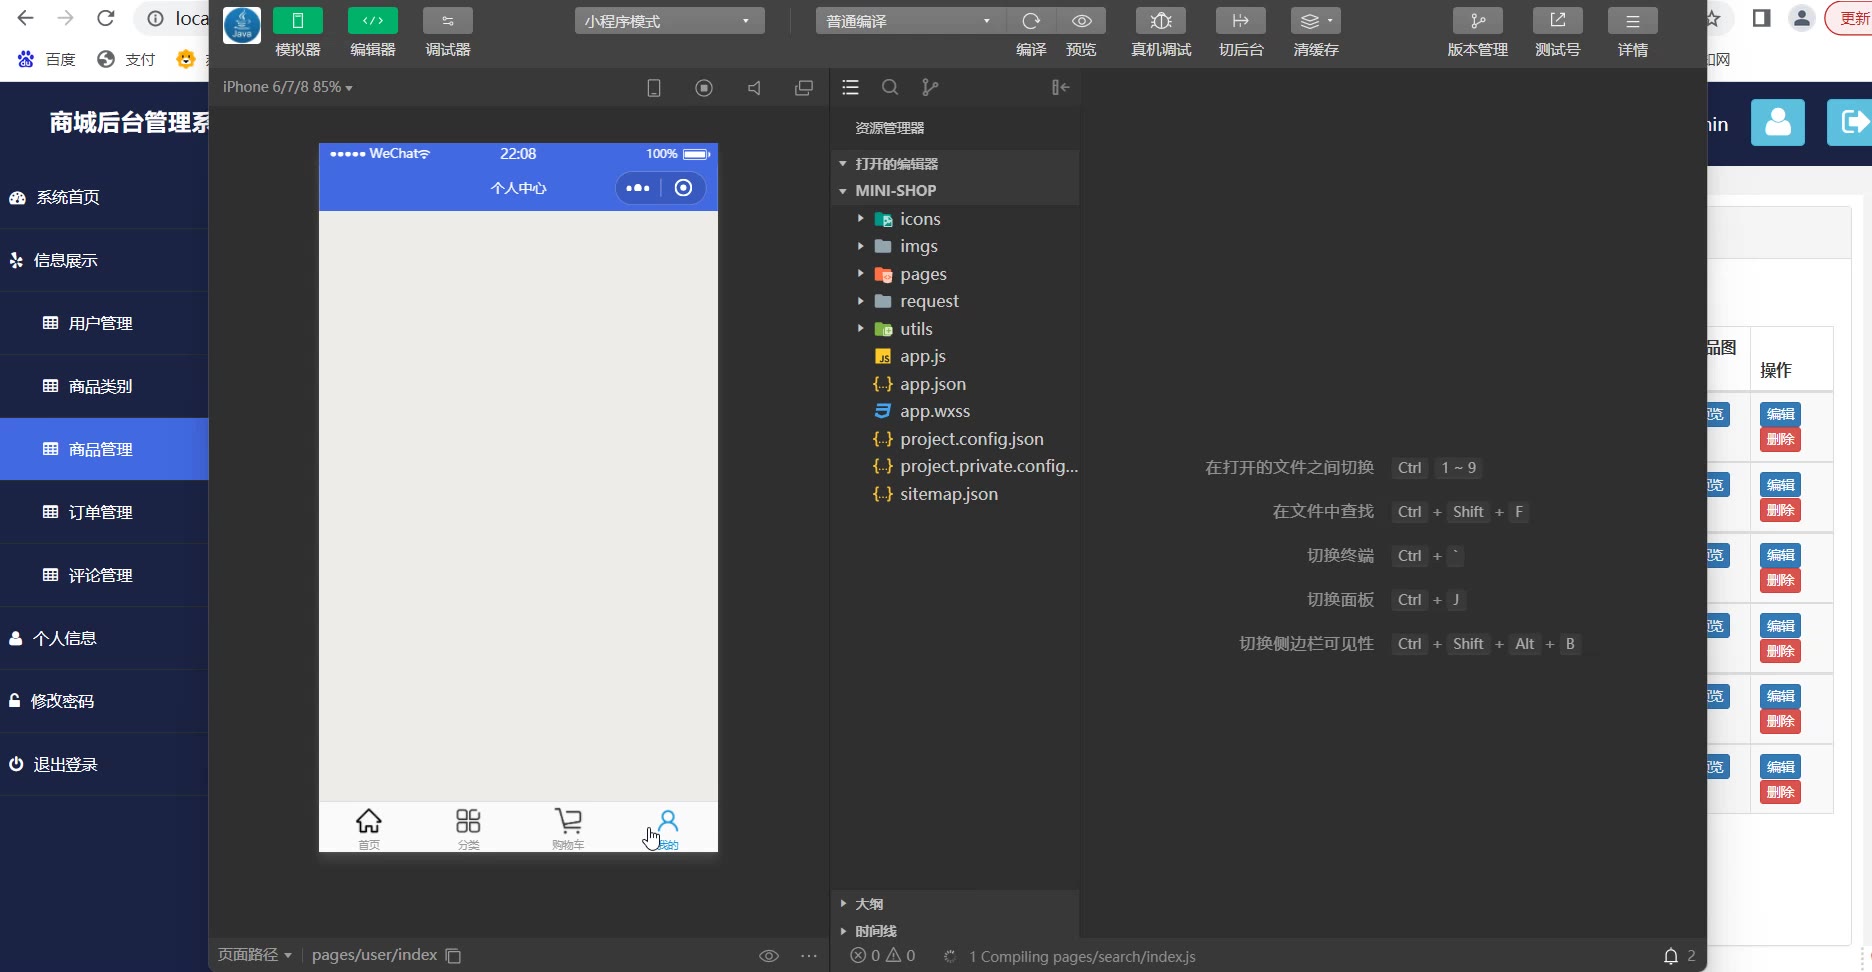Open the 普通编译 compile mode dropdown

pos(910,21)
